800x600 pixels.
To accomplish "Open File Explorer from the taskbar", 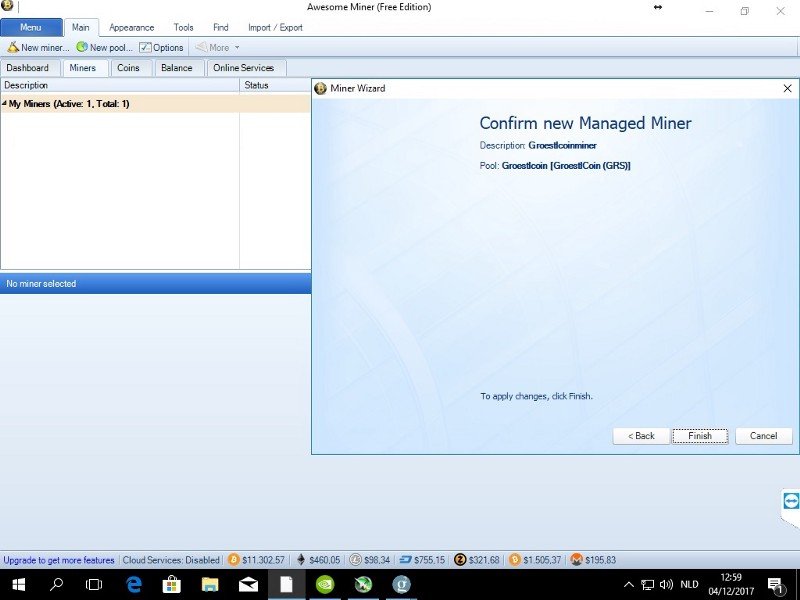I will click(210, 584).
